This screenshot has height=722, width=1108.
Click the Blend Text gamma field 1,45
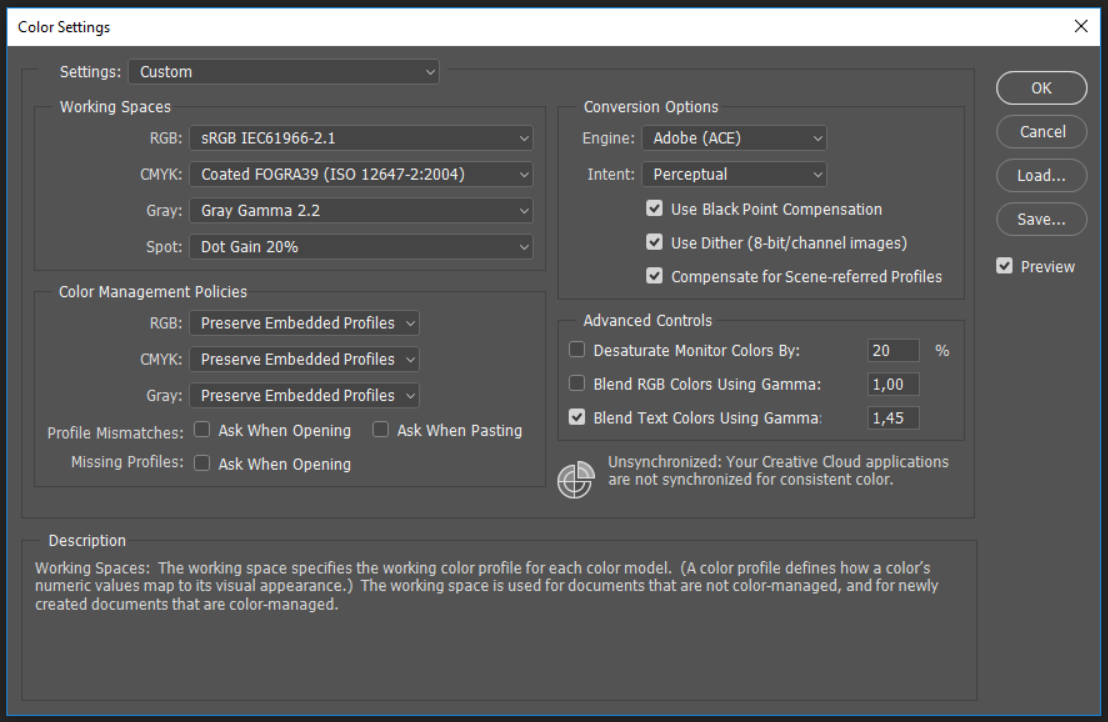893,418
